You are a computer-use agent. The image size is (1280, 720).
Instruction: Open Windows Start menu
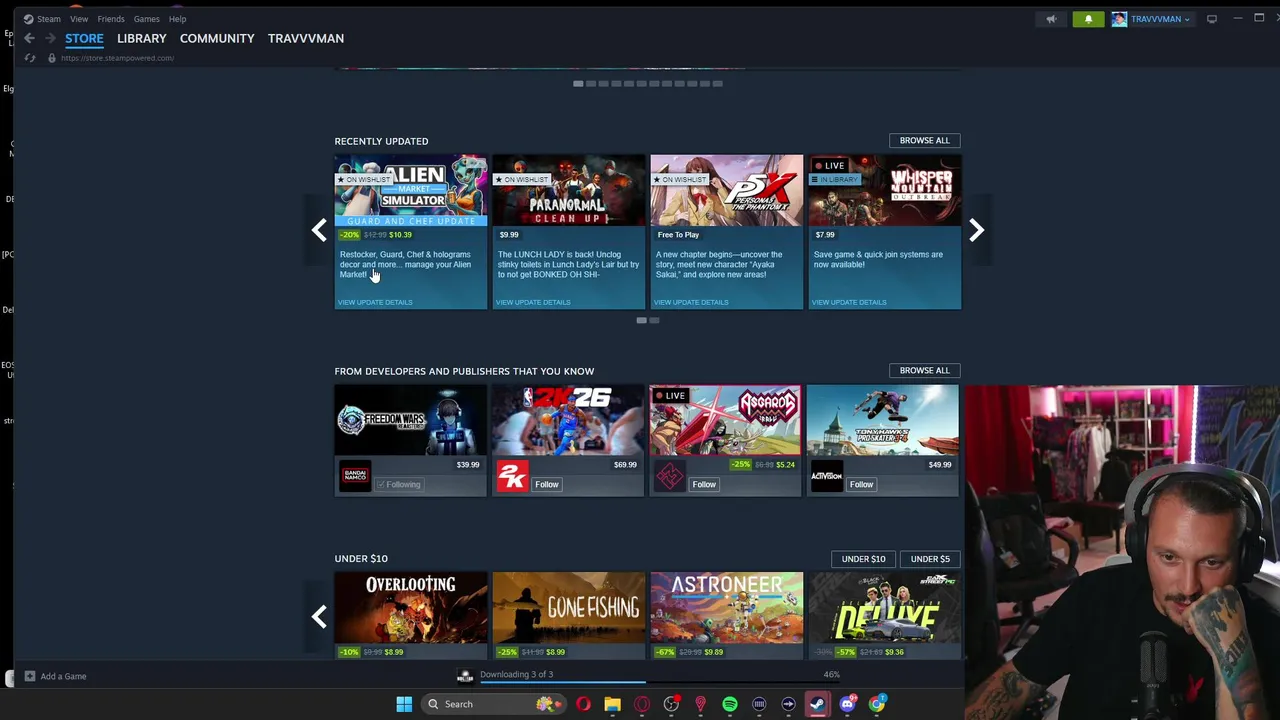click(x=404, y=704)
